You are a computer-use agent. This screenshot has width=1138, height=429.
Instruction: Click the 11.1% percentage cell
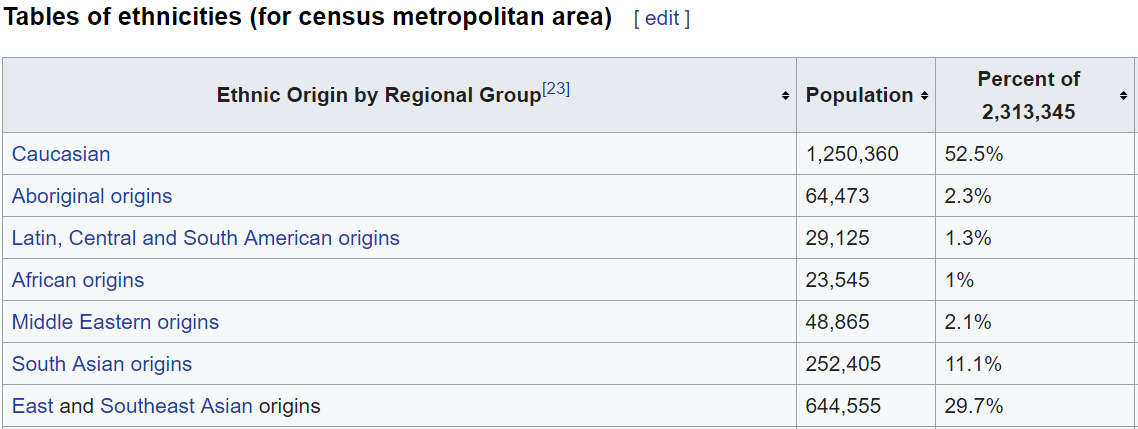coord(973,364)
